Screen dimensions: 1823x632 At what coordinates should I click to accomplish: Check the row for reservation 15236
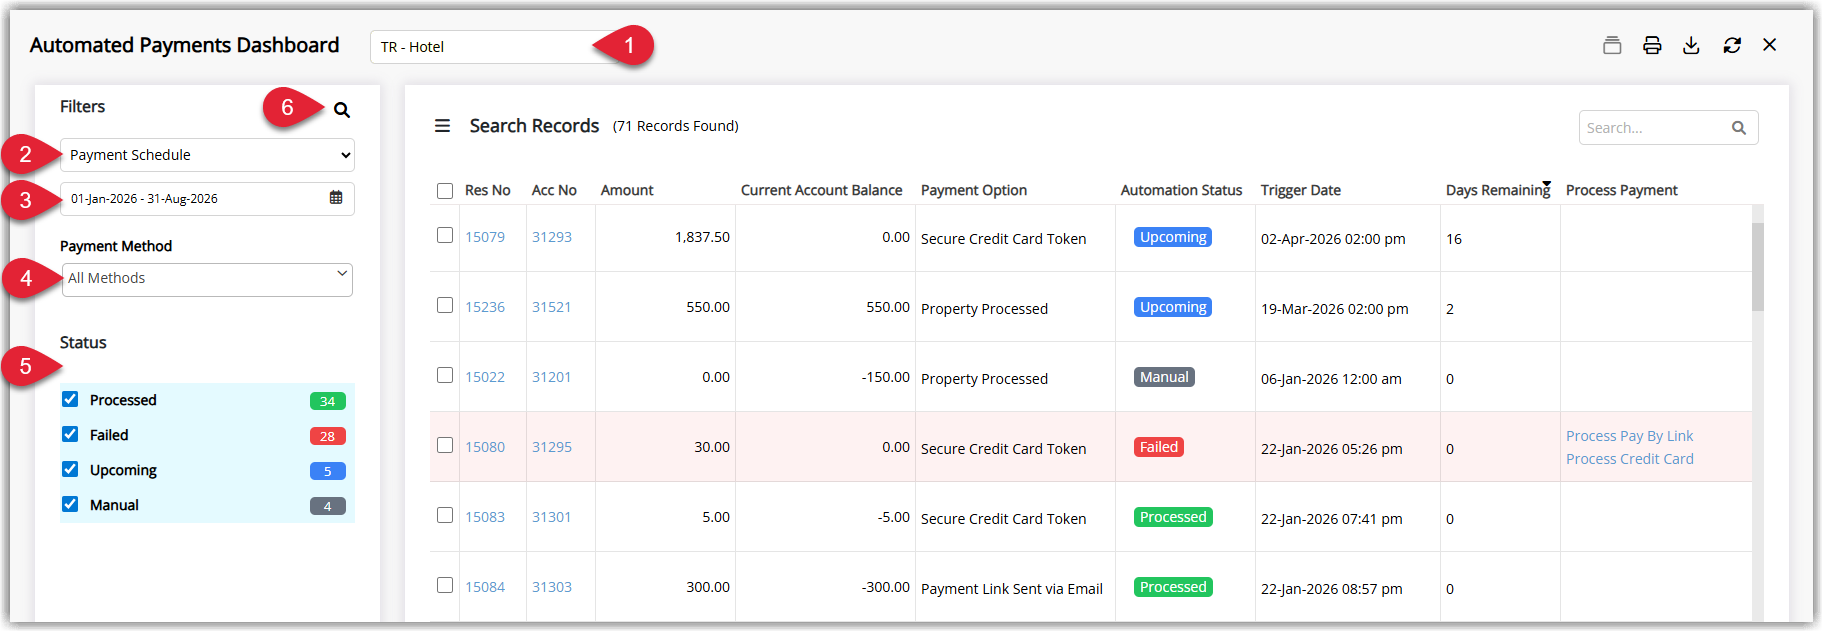click(x=445, y=305)
